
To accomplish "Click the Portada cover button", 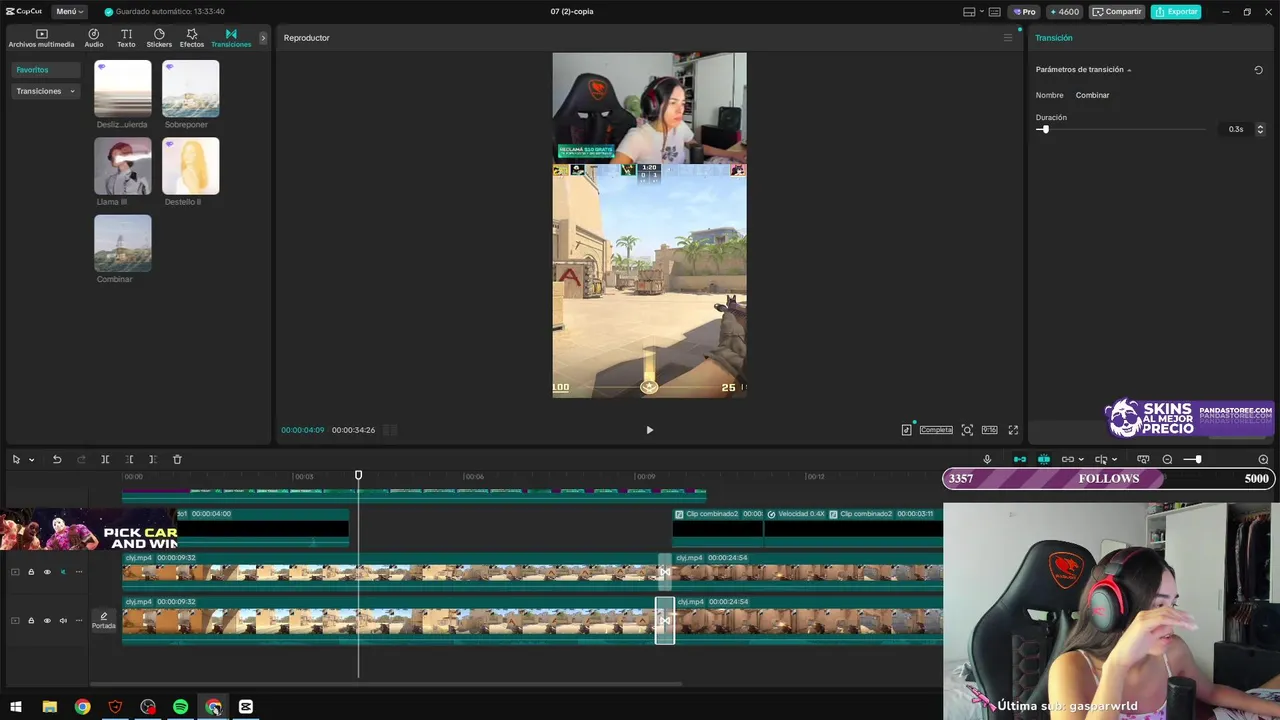I will point(104,621).
